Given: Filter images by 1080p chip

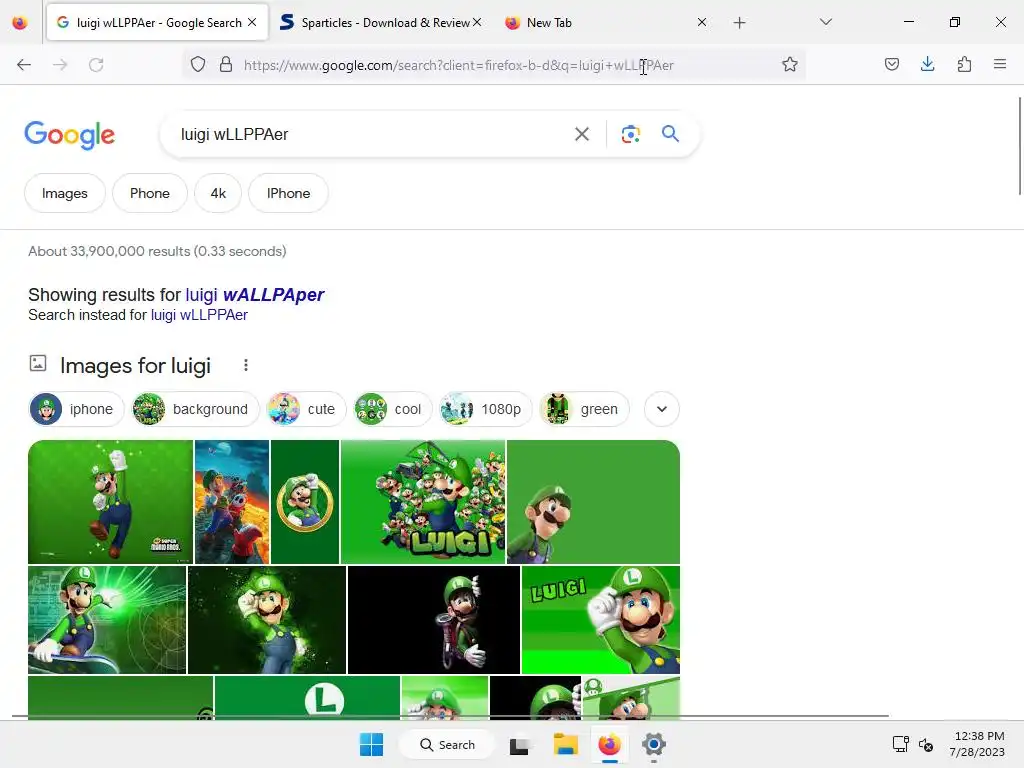Looking at the screenshot, I should coord(485,409).
